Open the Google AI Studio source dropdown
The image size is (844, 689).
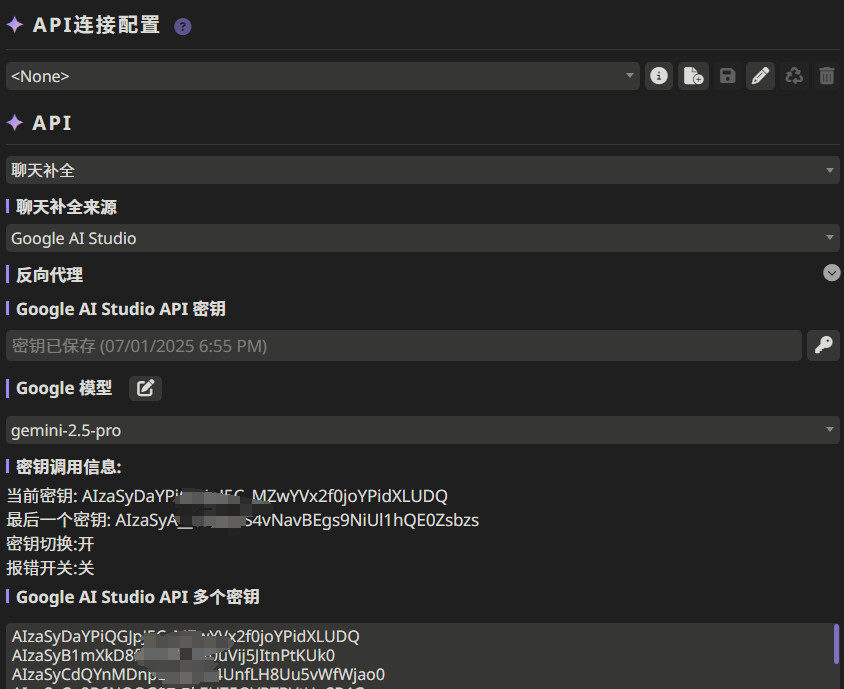coord(422,238)
